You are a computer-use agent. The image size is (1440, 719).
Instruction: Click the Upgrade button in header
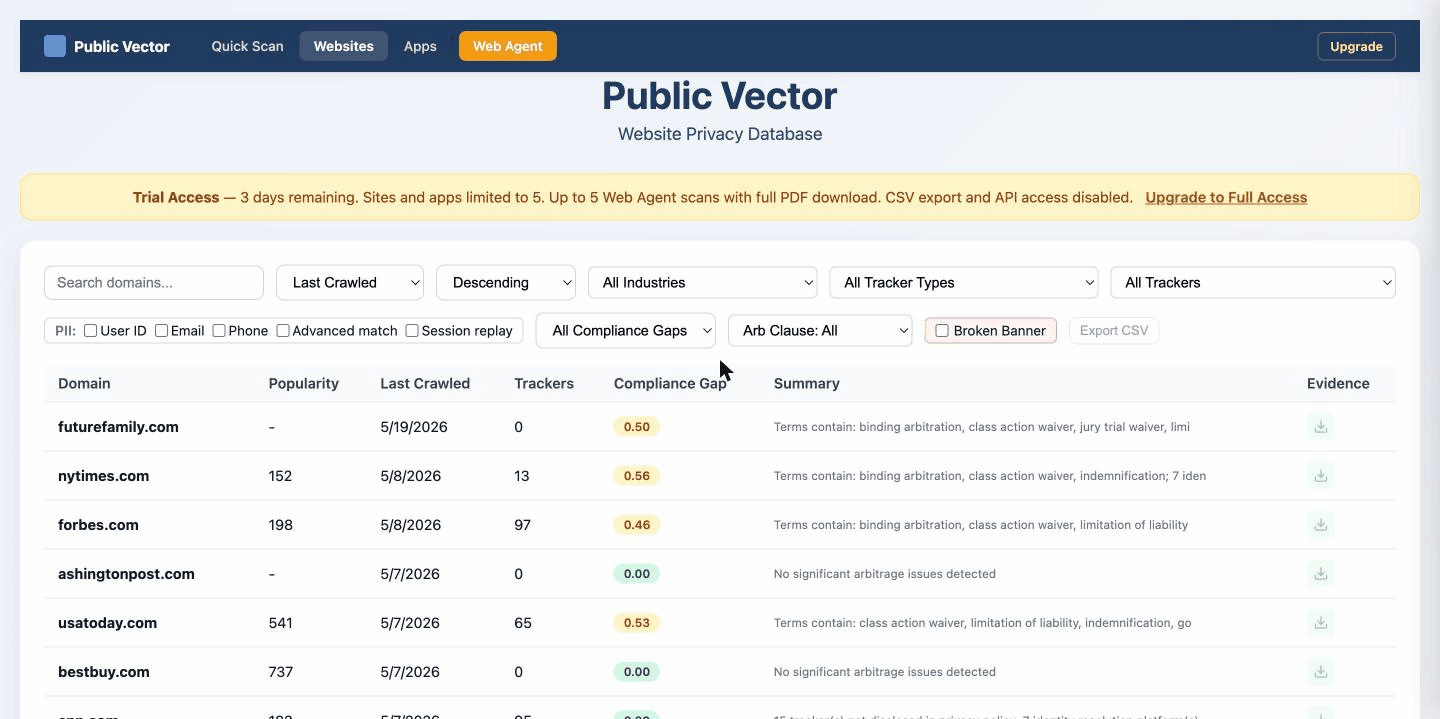tap(1356, 46)
